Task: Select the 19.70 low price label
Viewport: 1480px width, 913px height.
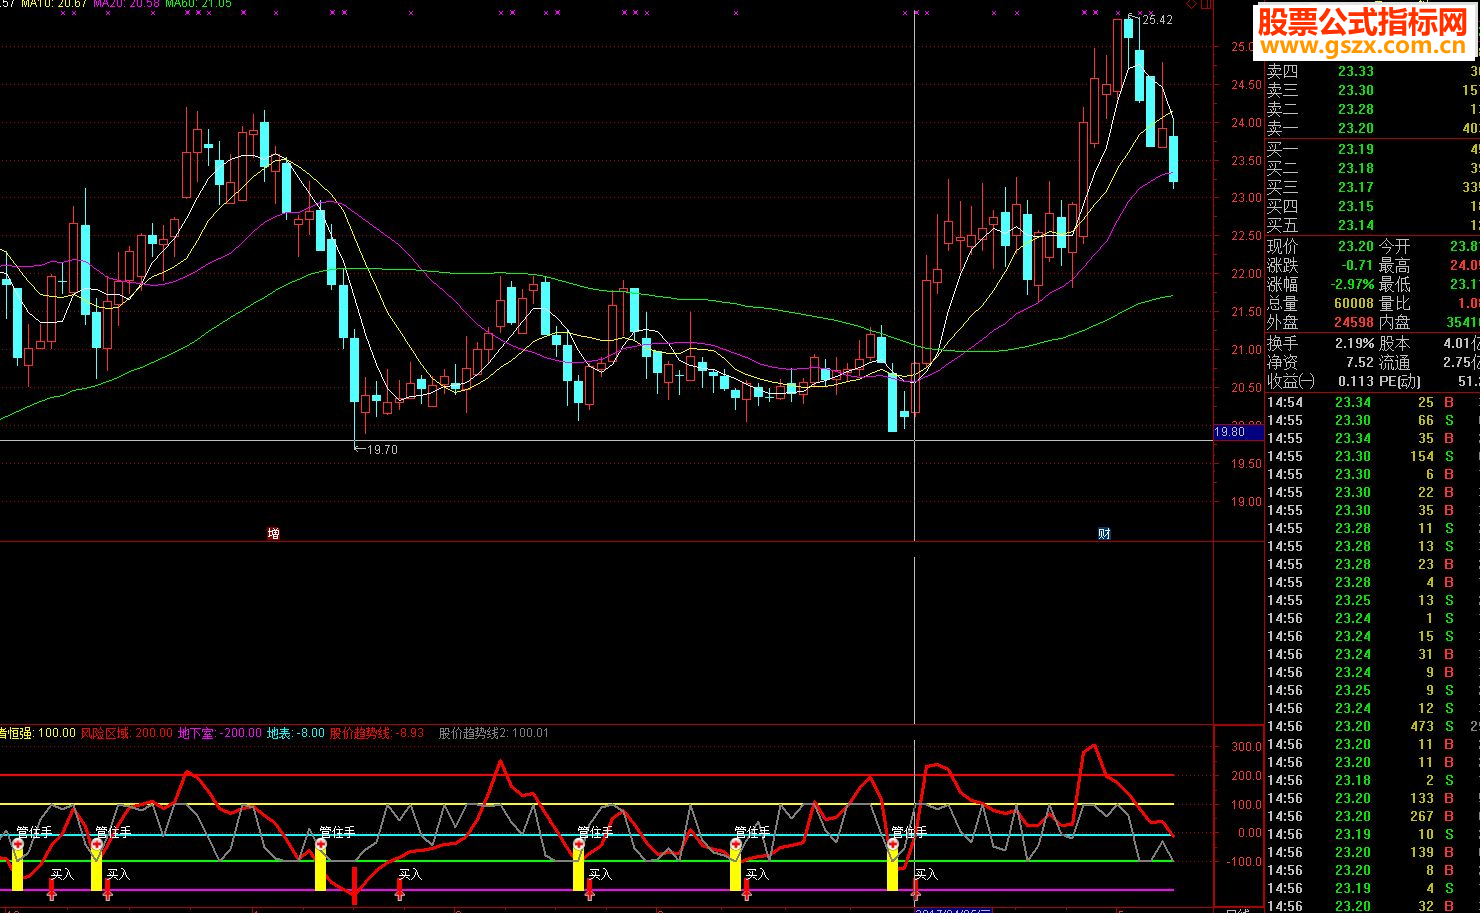Action: (x=382, y=450)
